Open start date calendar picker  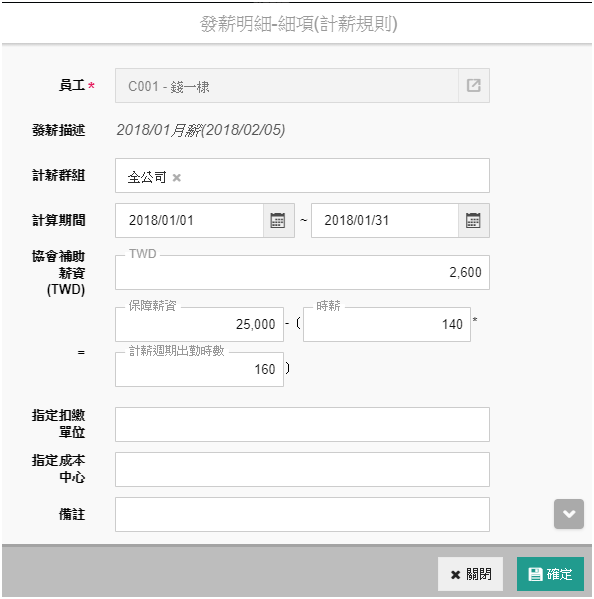(x=278, y=220)
